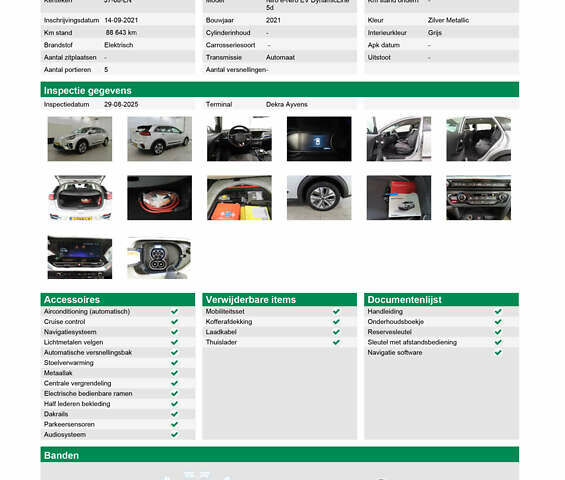Click the Aantal zitplaatsen label
This screenshot has height=480, width=565.
70,58
